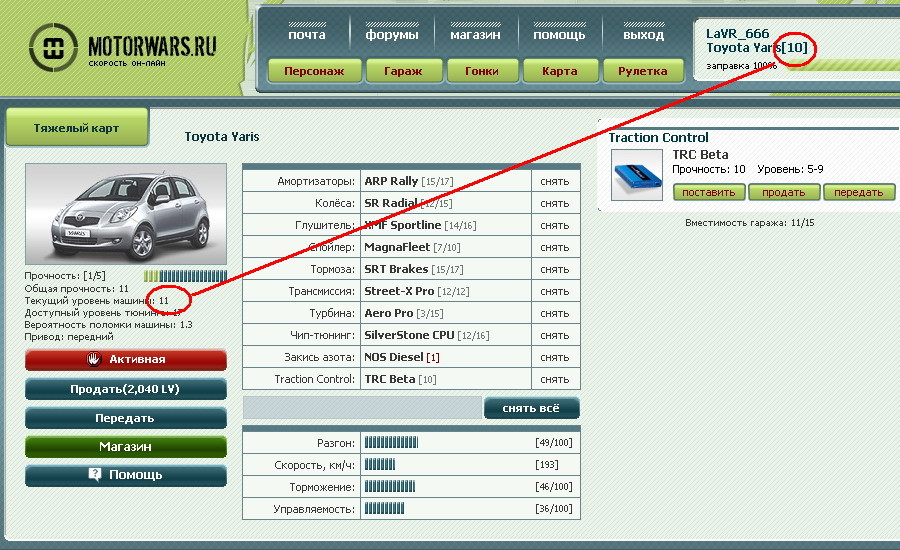Click the question icon on Помощь button
Viewport: 900px width, 550px height.
click(x=95, y=474)
